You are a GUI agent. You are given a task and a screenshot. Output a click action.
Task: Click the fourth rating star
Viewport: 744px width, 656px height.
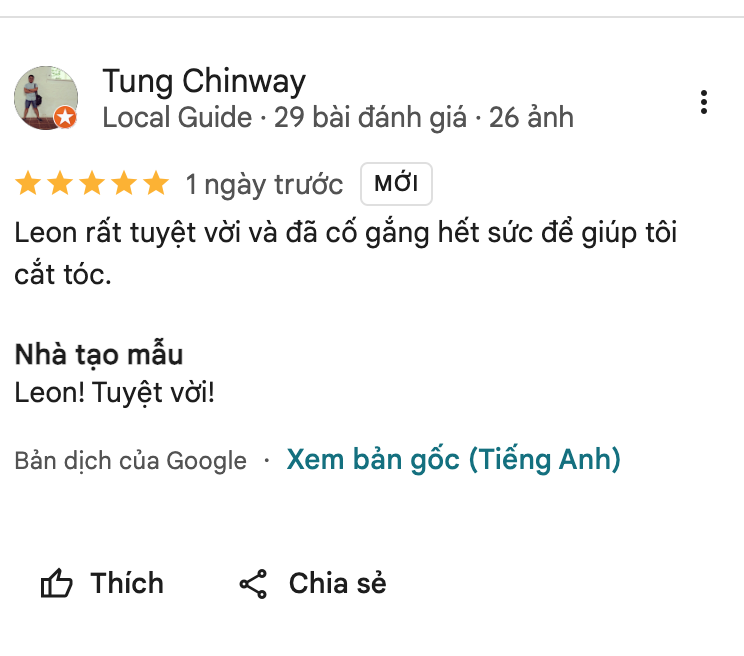tap(124, 184)
